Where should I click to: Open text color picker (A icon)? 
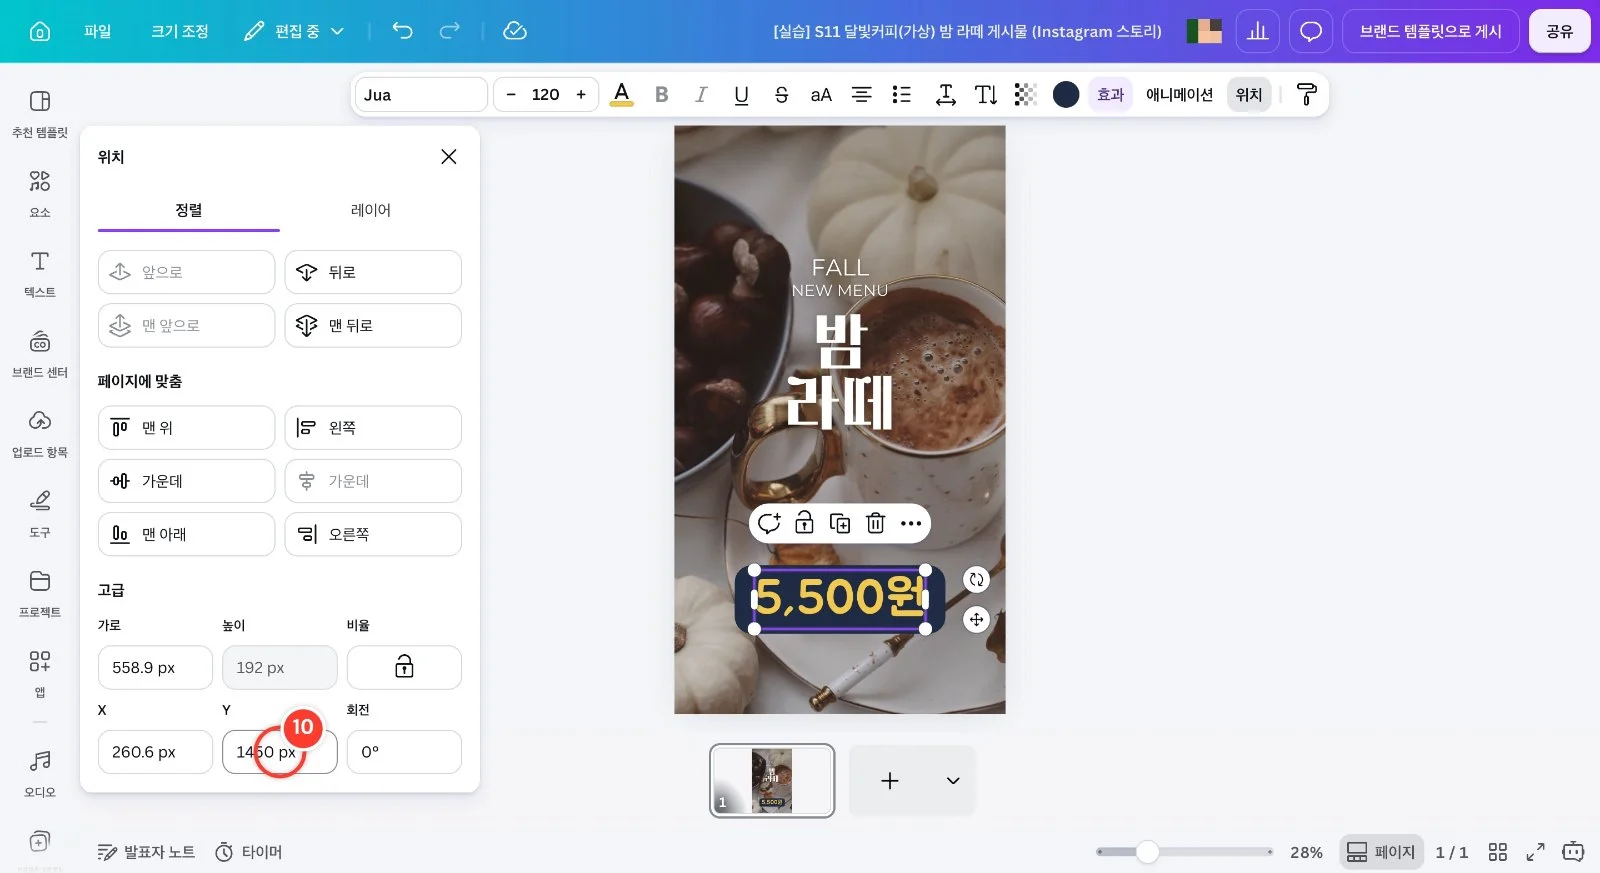[x=621, y=94]
